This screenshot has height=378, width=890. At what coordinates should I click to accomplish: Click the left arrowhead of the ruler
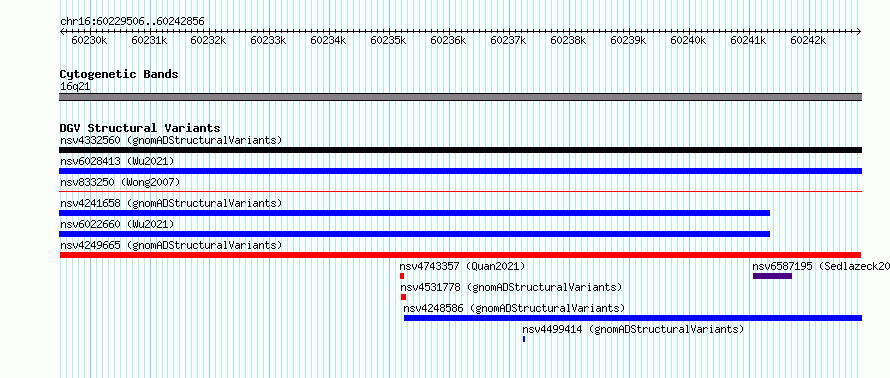point(62,31)
